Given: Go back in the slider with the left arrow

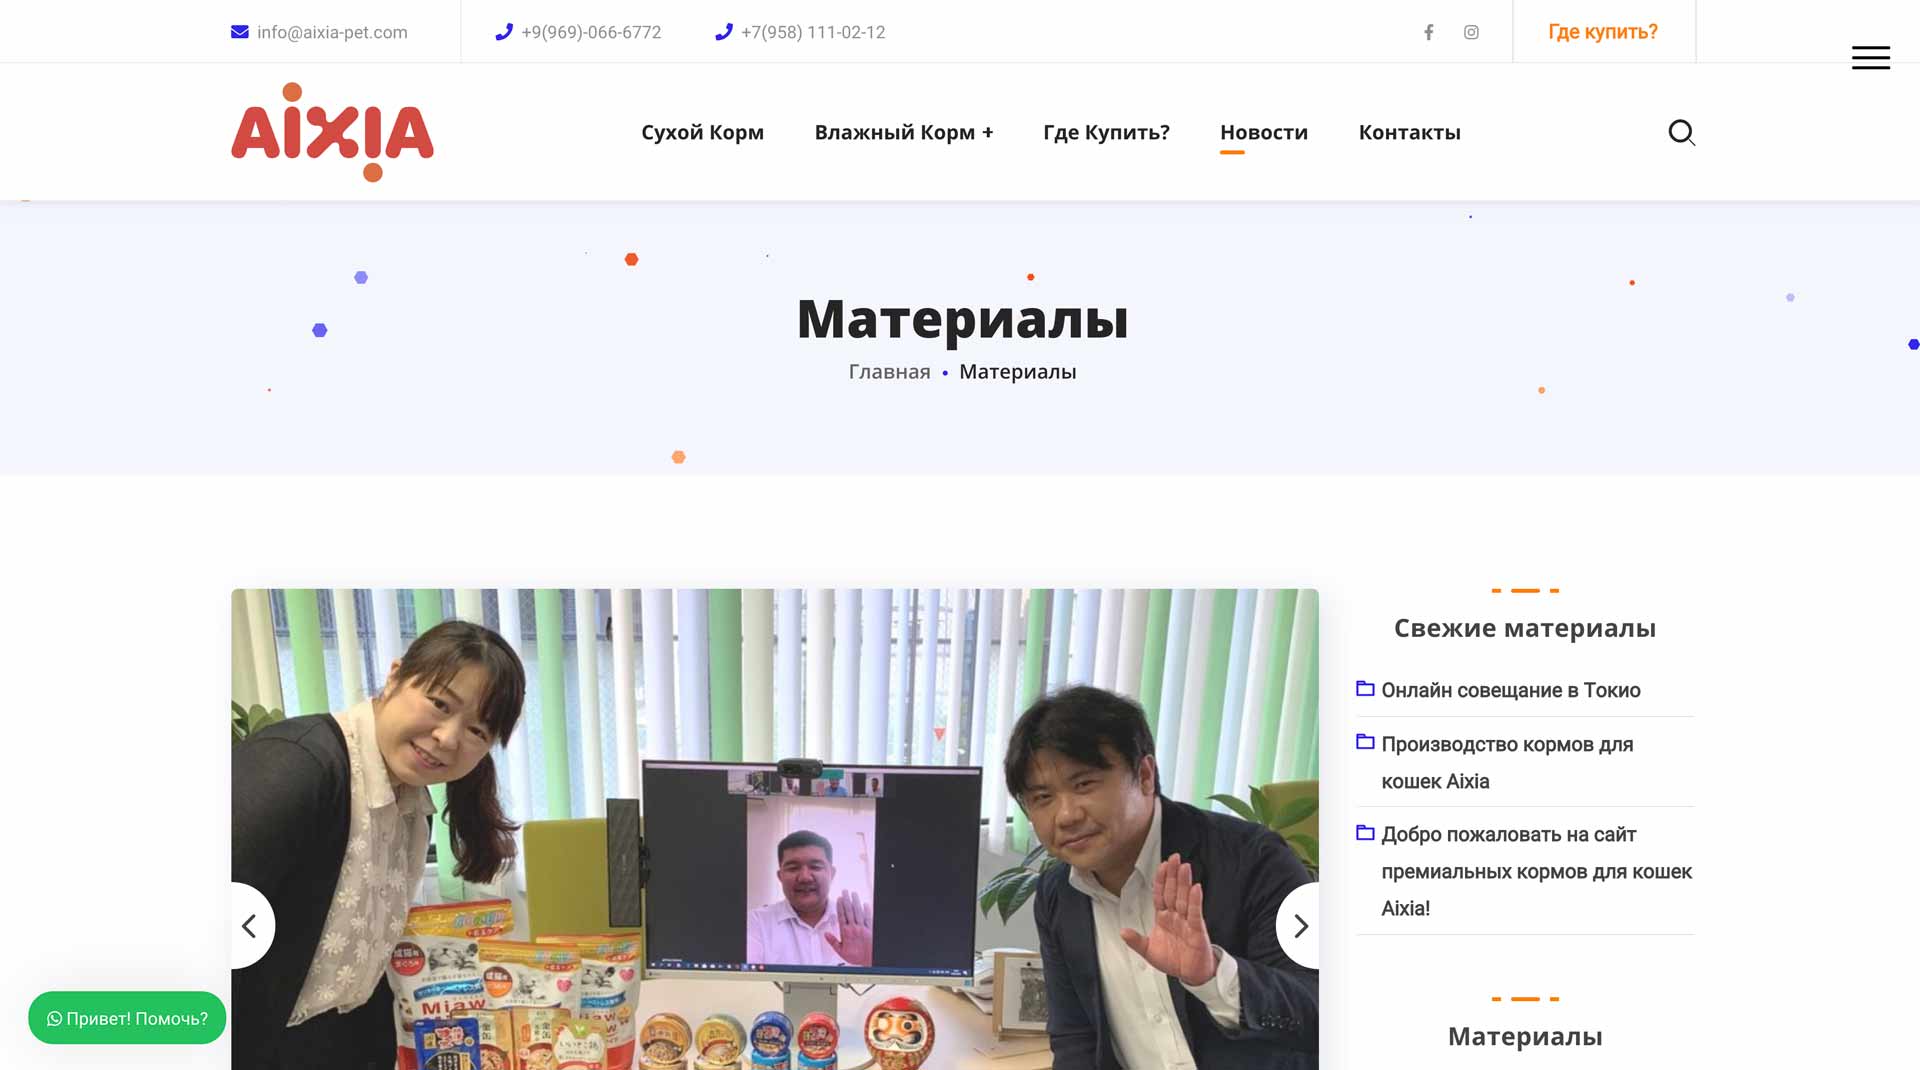Looking at the screenshot, I should point(249,926).
